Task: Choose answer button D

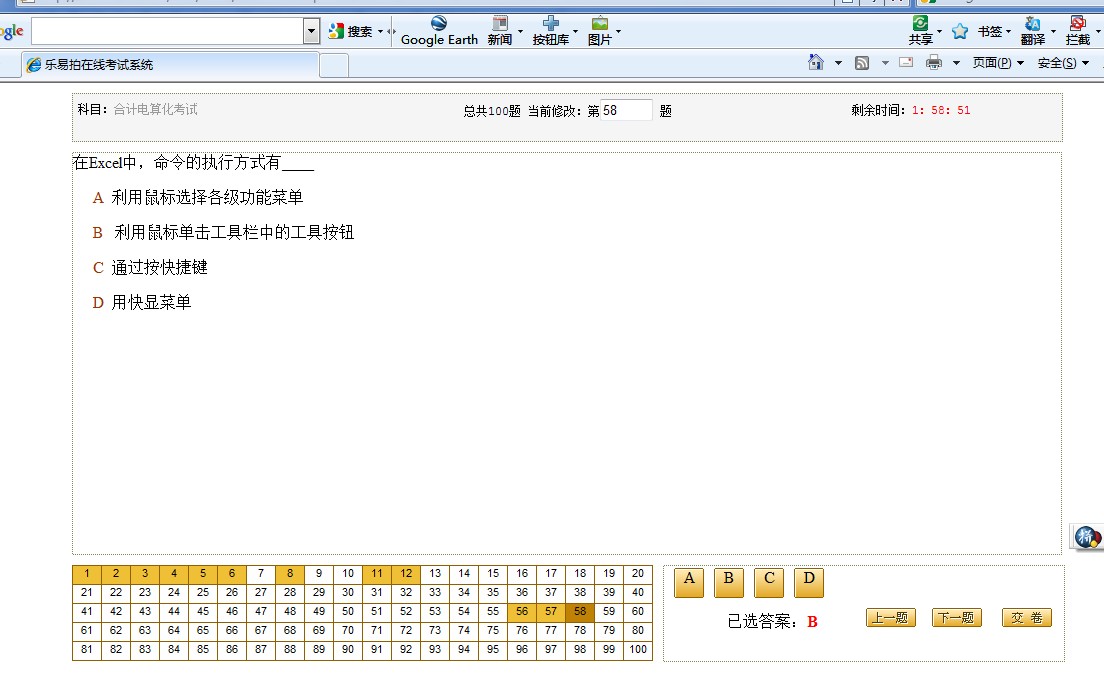Action: [x=809, y=582]
